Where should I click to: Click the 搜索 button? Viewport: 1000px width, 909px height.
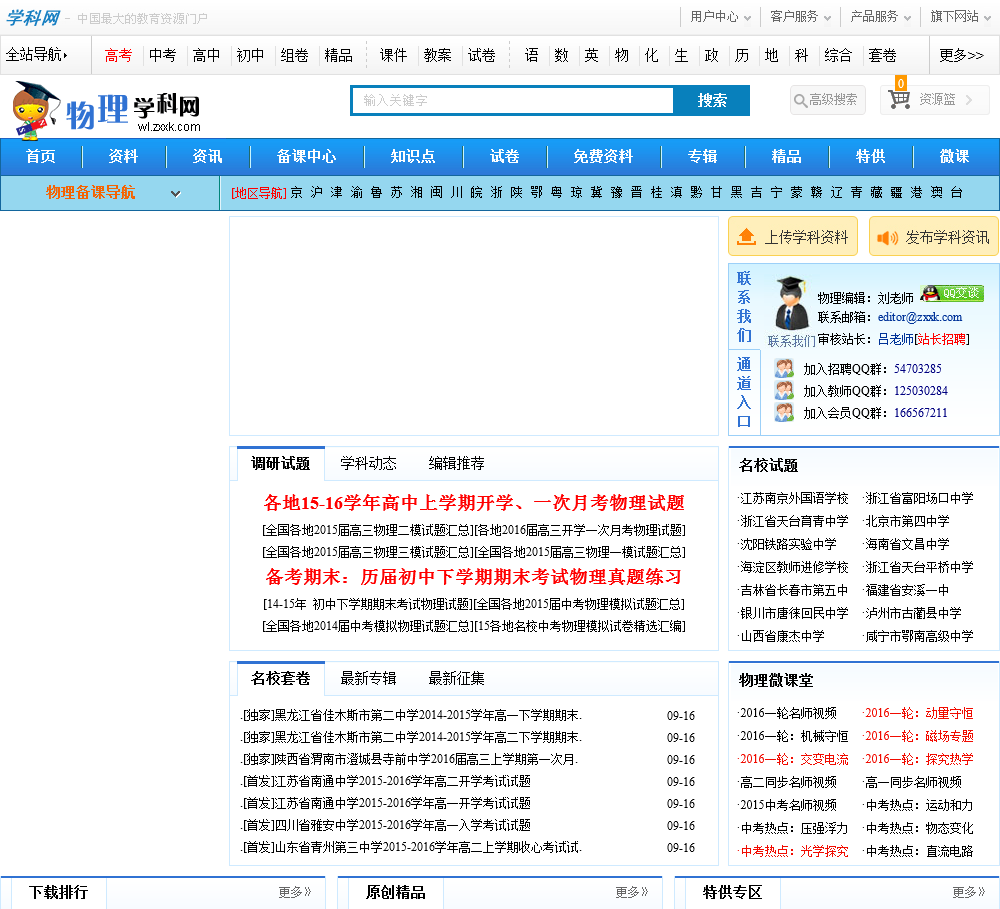pos(712,101)
